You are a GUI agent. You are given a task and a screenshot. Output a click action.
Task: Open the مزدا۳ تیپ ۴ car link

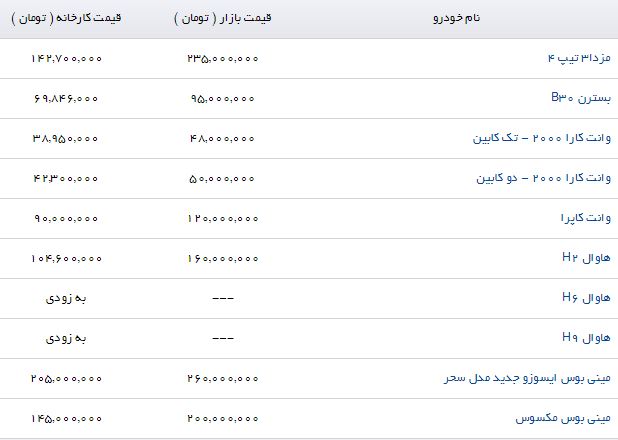point(579,58)
